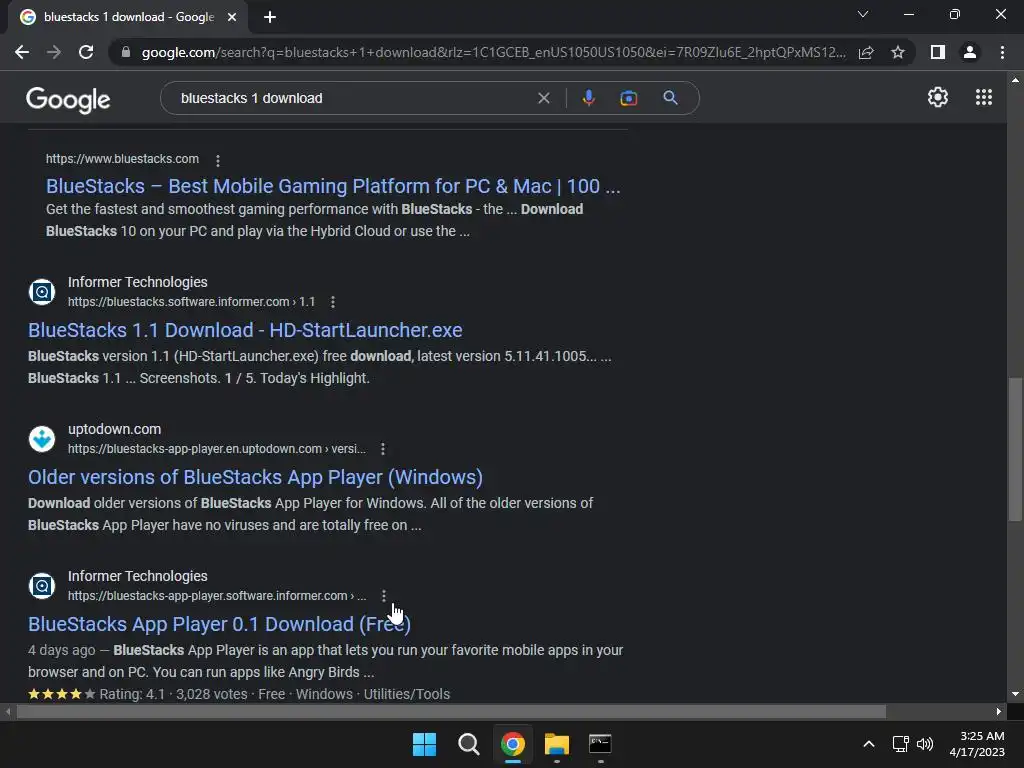Screen dimensions: 1024x768
Task: Open the Chrome profile menu
Action: (x=970, y=52)
